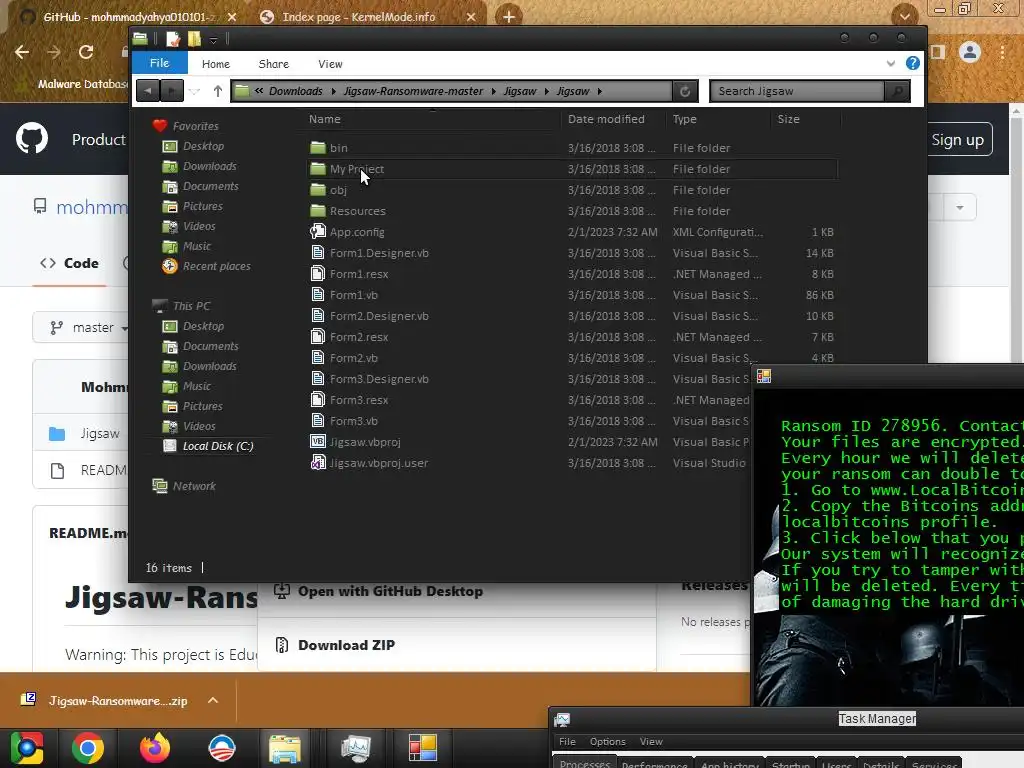Open options for downloaded Jigsaw-Ransomware zip
The image size is (1024, 768).
click(212, 701)
